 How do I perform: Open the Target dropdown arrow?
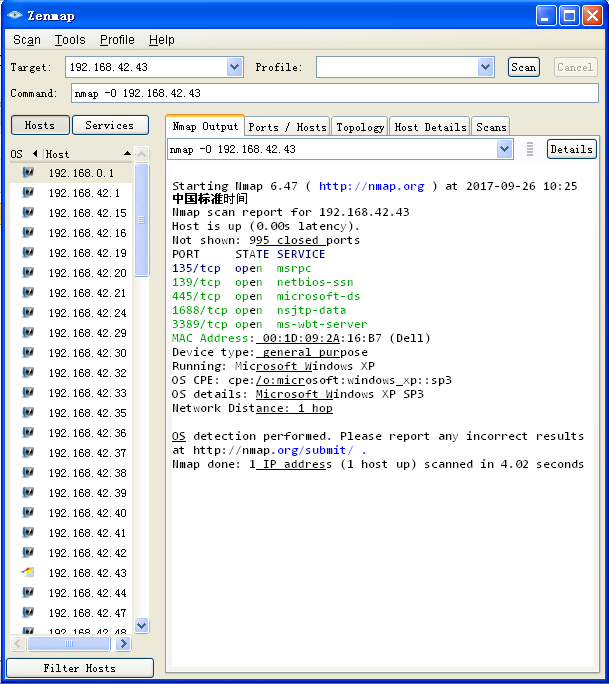235,67
